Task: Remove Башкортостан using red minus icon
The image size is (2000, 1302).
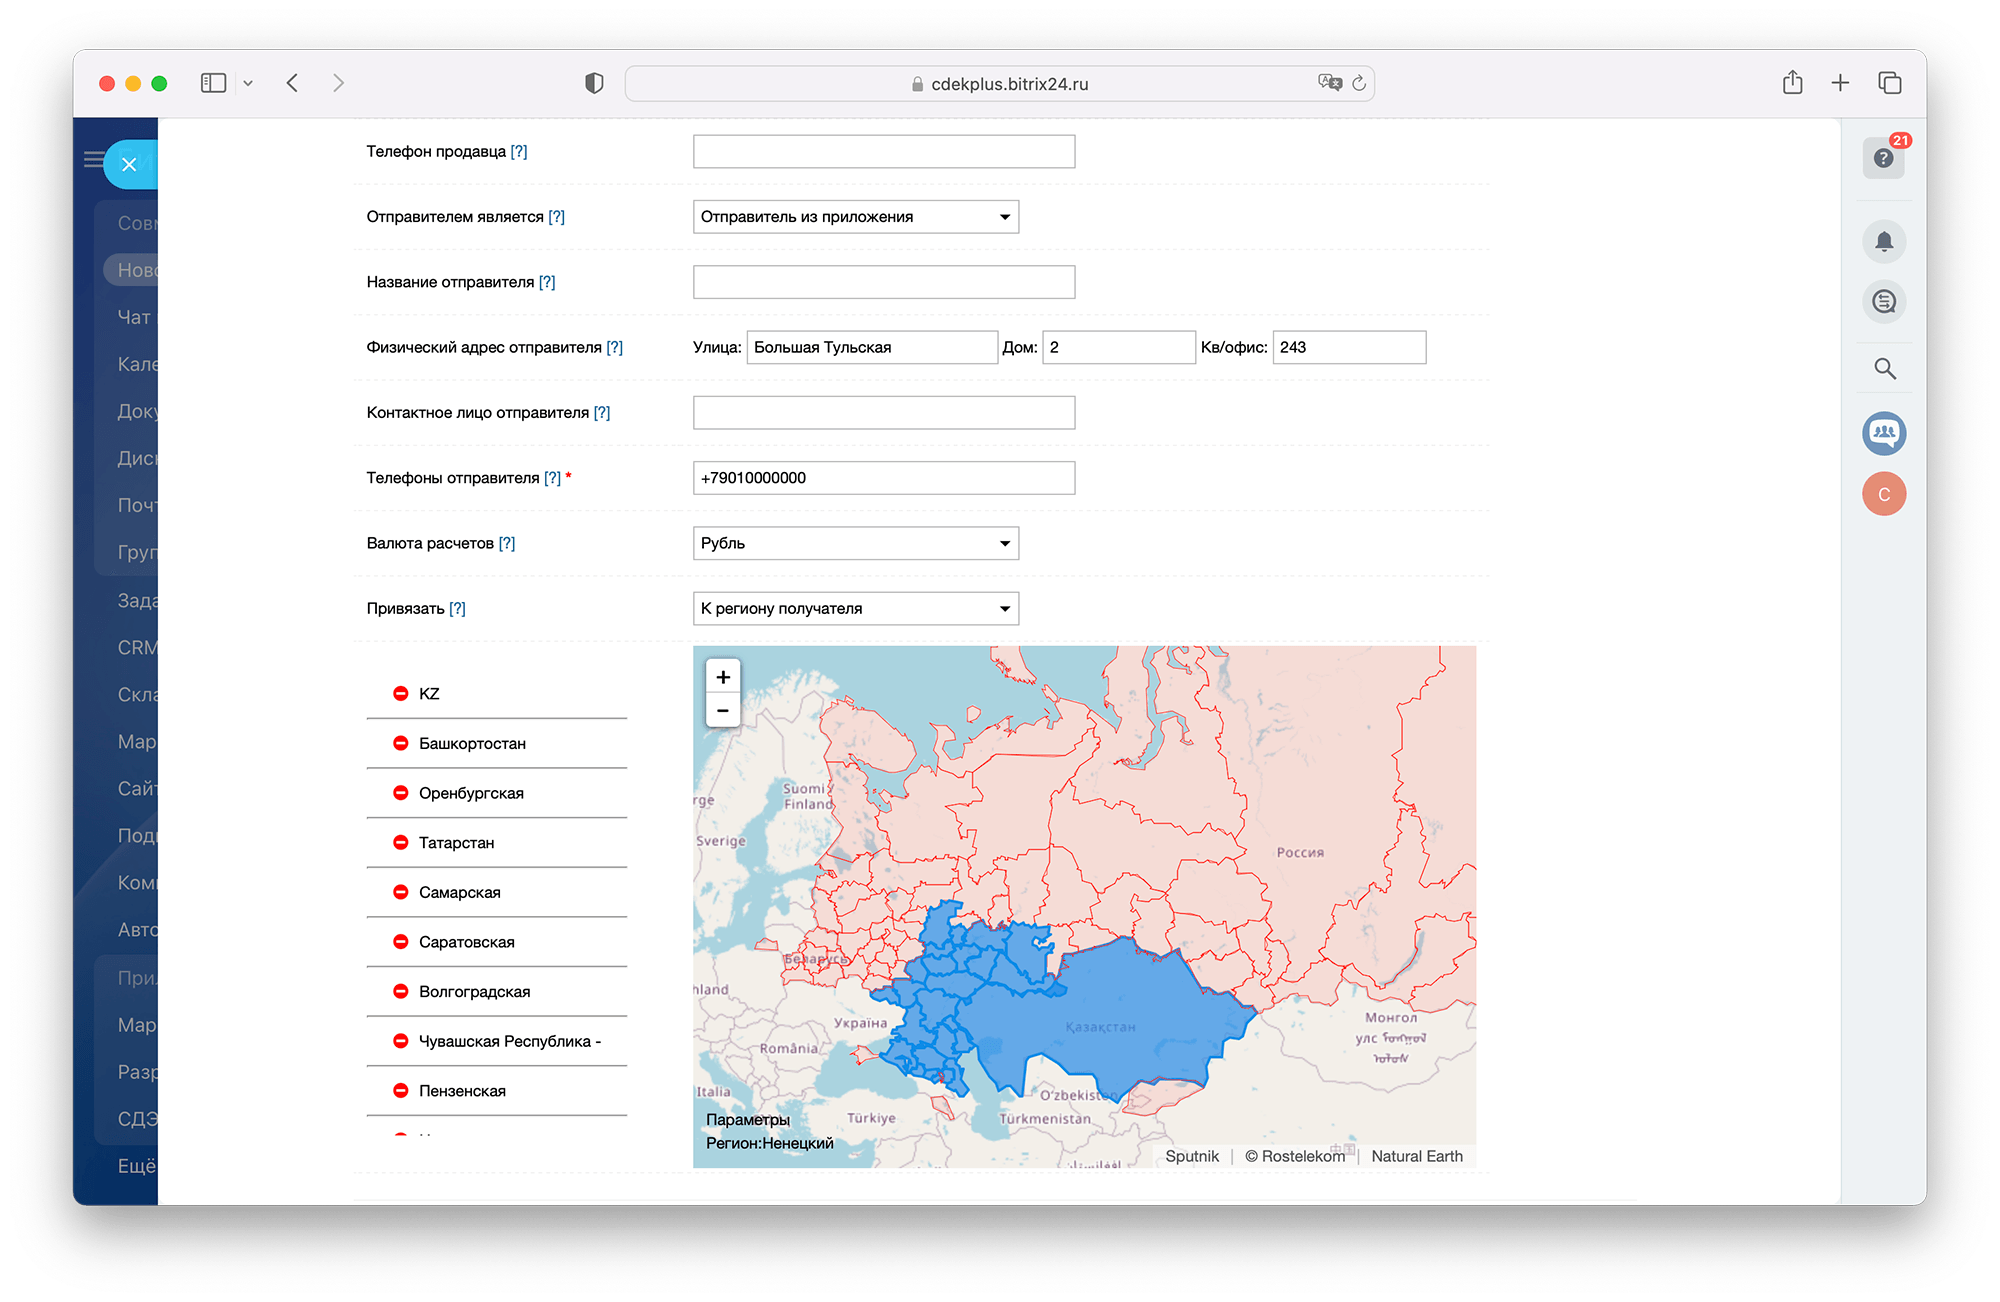Action: [x=400, y=743]
